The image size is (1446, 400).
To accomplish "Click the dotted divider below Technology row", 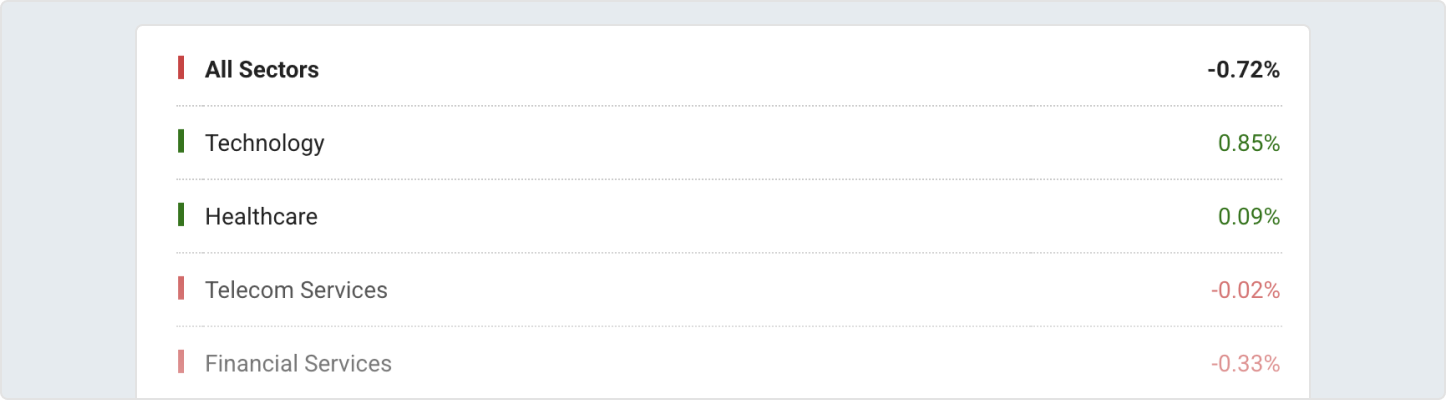I will 728,179.
